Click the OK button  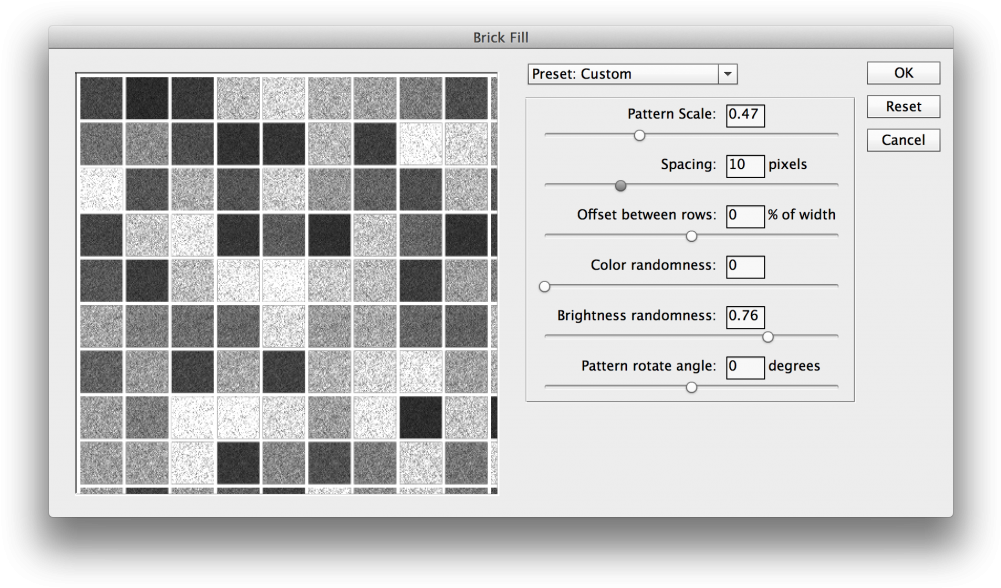[902, 72]
